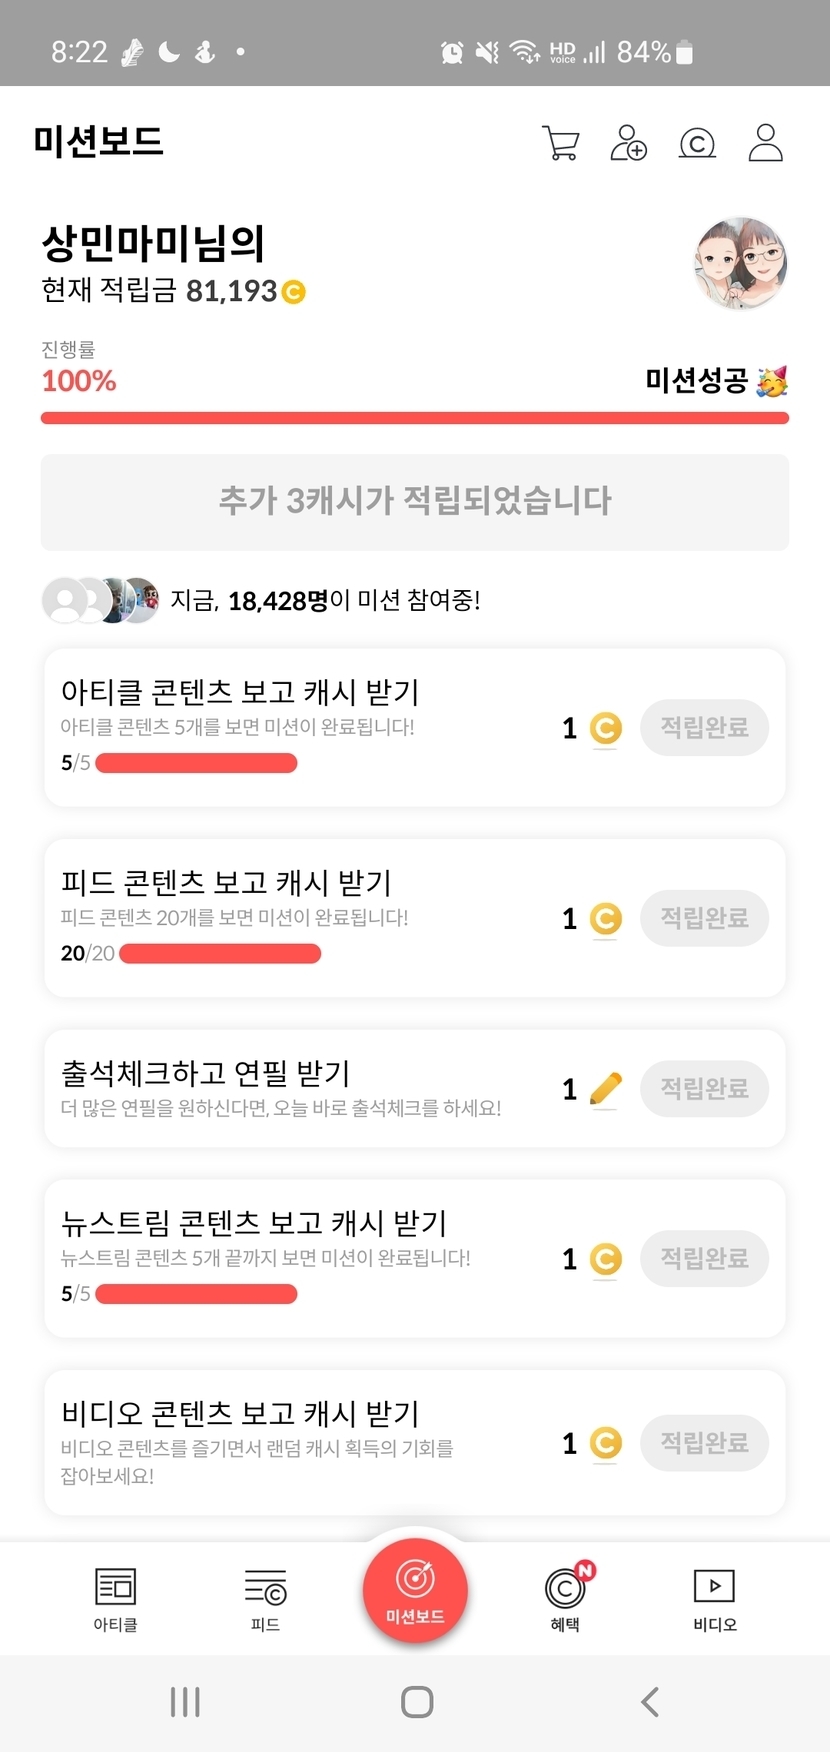Open the user profile icon
Image resolution: width=830 pixels, height=1752 pixels.
pos(766,143)
